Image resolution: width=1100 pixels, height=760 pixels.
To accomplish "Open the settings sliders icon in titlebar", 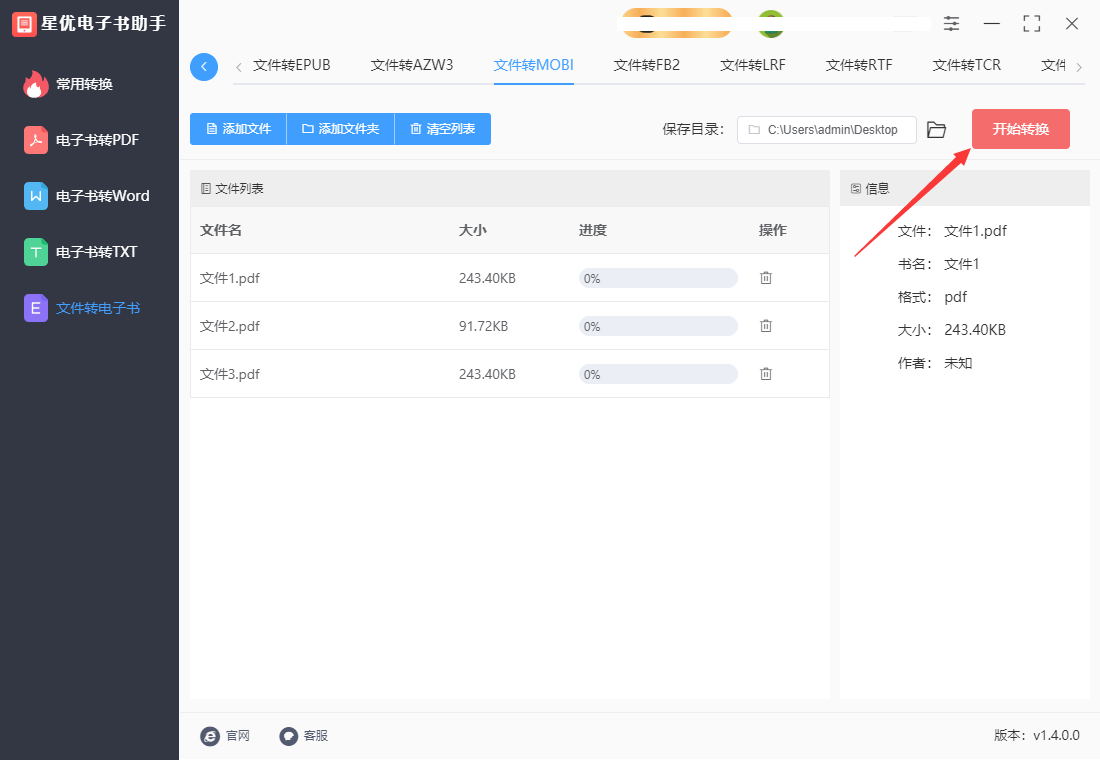I will click(x=951, y=23).
